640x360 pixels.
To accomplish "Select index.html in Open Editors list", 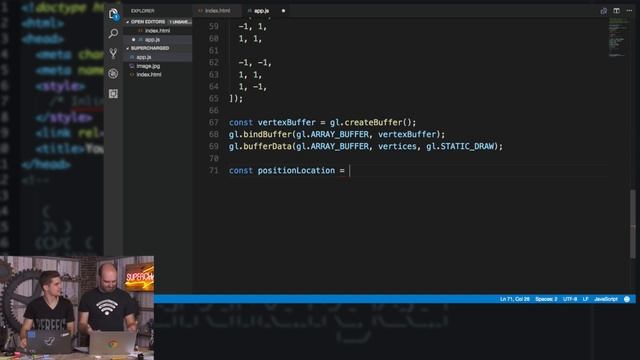I will pos(158,31).
